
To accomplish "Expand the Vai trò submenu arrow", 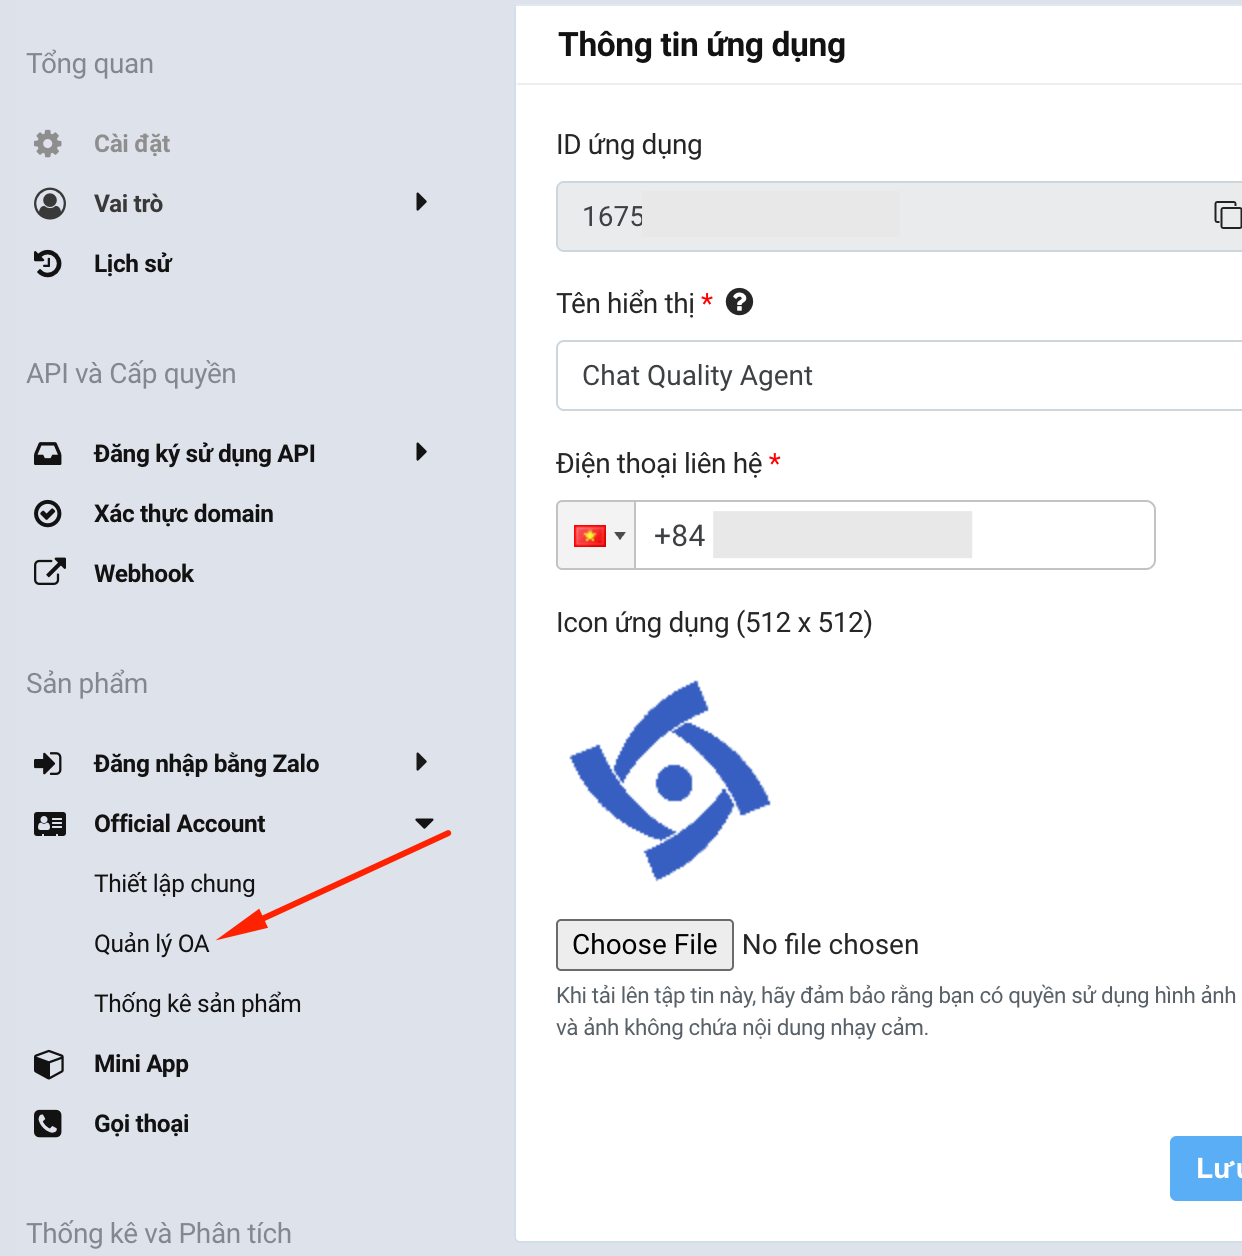I will coord(421,203).
